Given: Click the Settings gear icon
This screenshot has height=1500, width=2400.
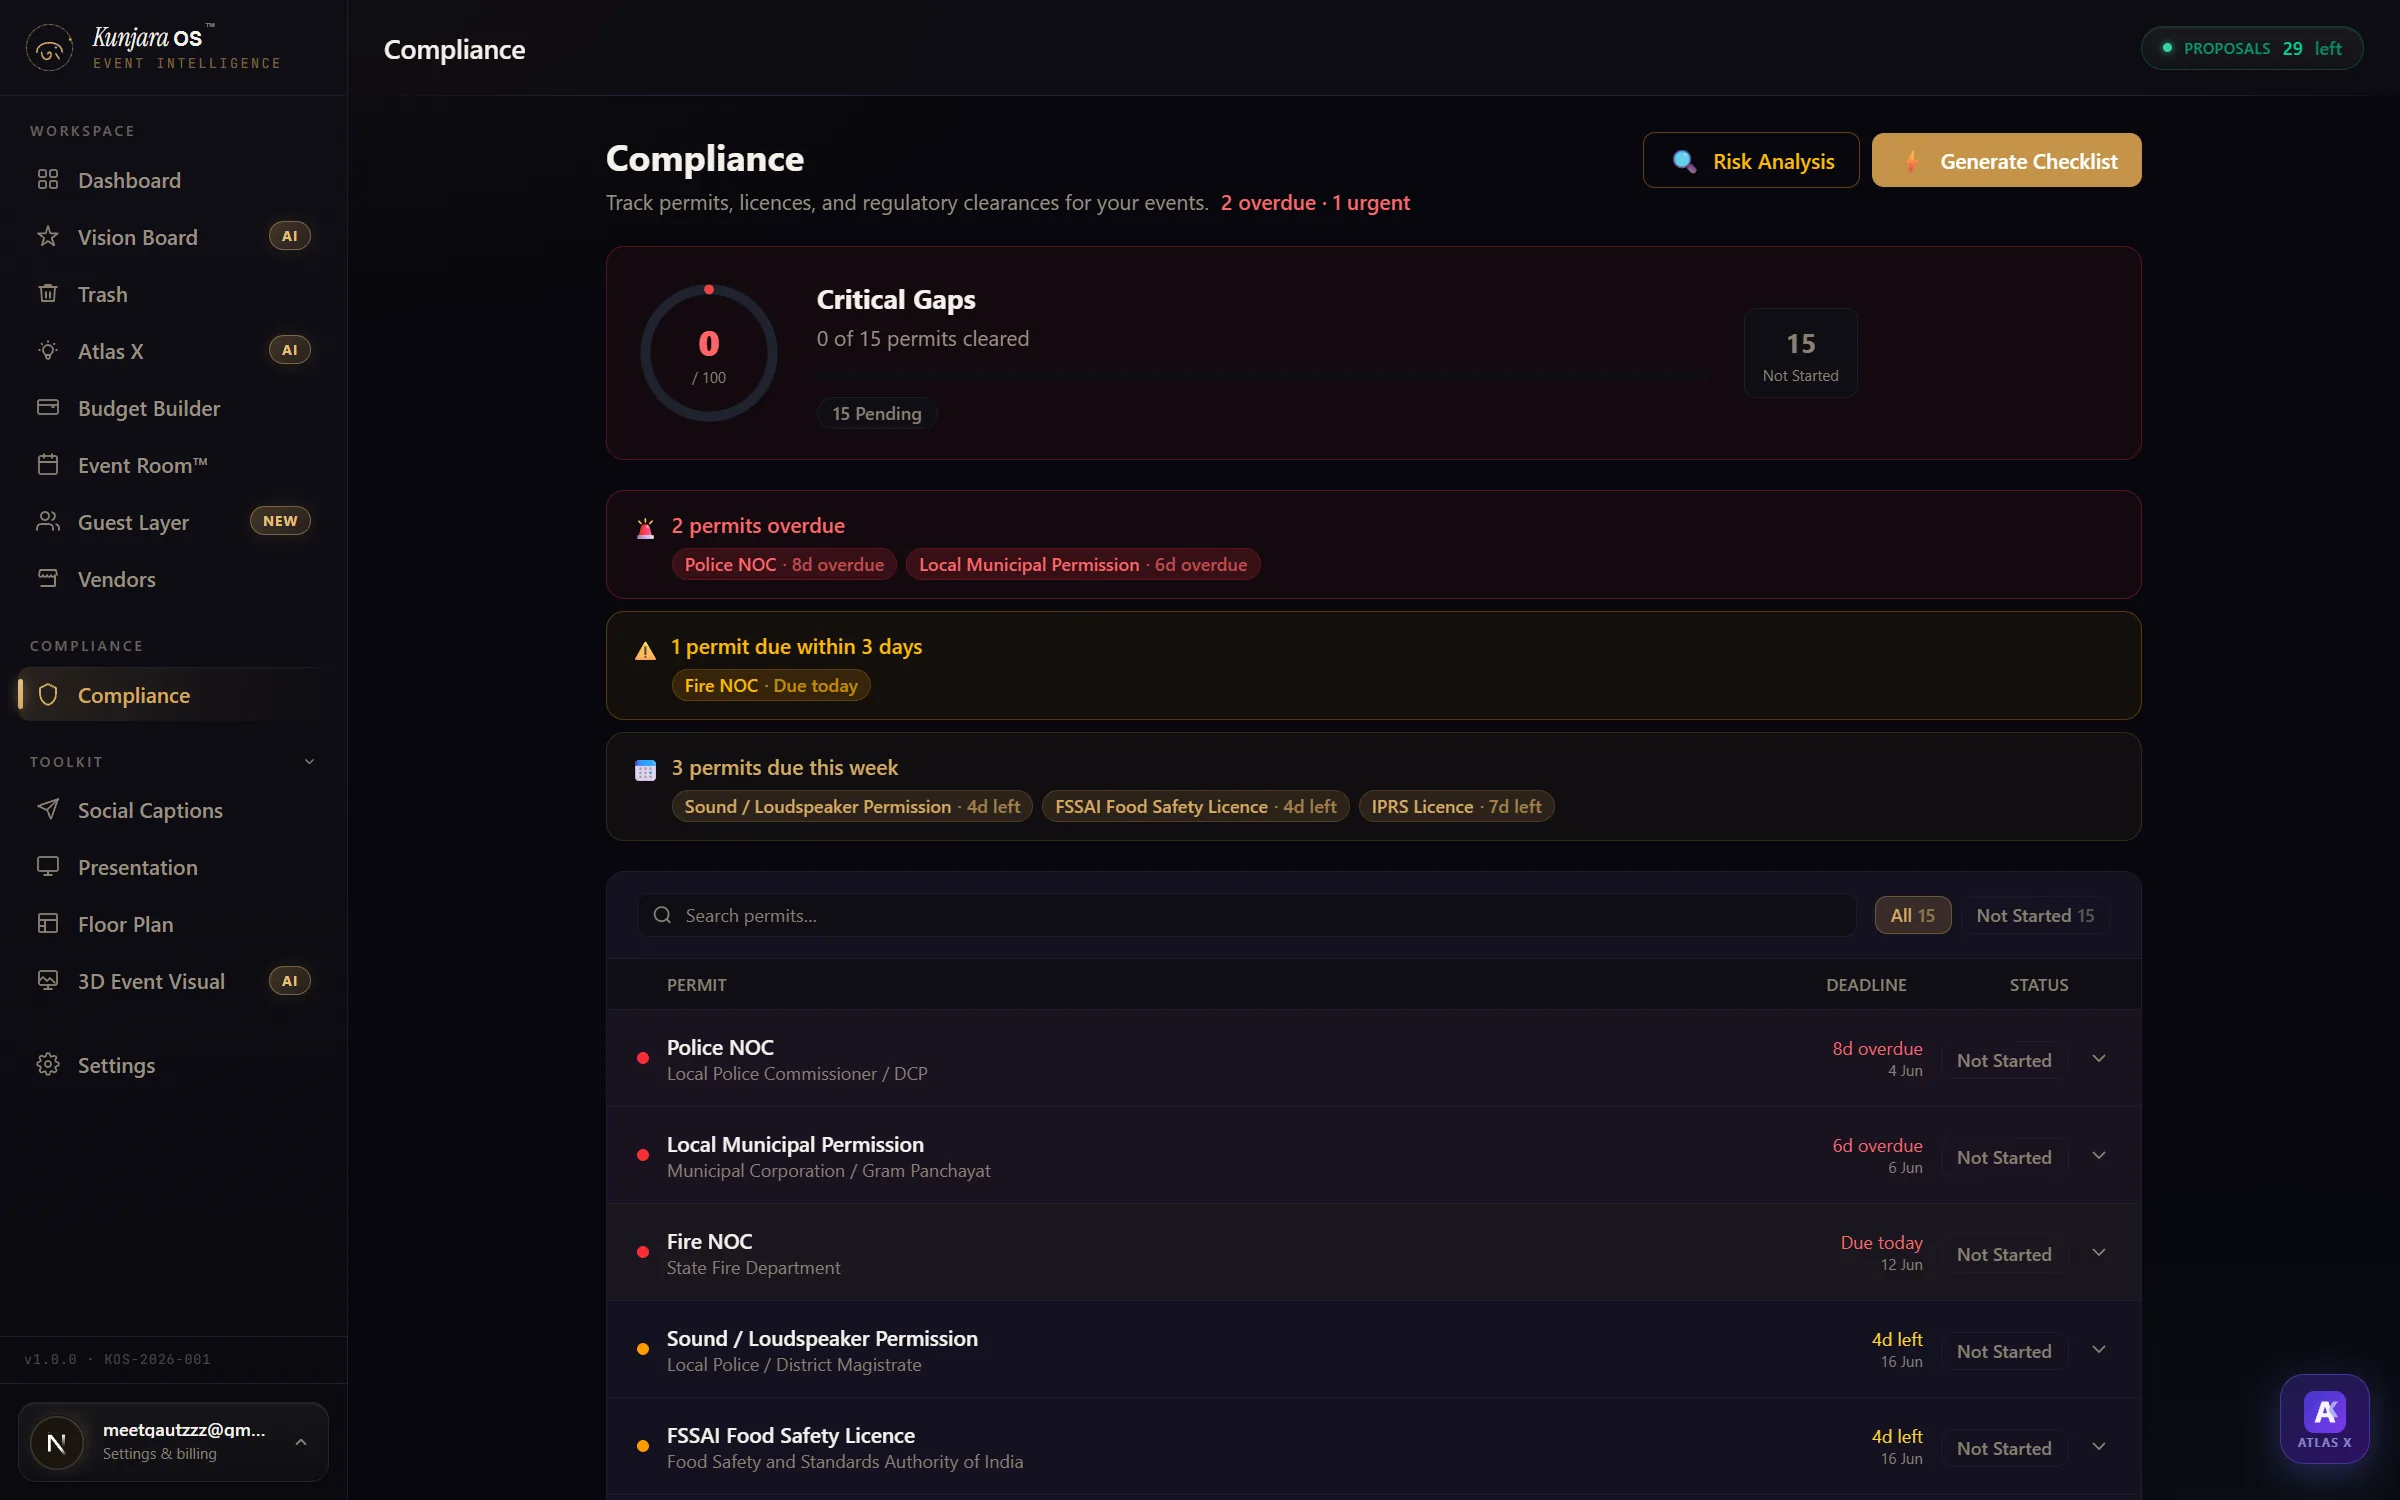Looking at the screenshot, I should click(x=48, y=1065).
